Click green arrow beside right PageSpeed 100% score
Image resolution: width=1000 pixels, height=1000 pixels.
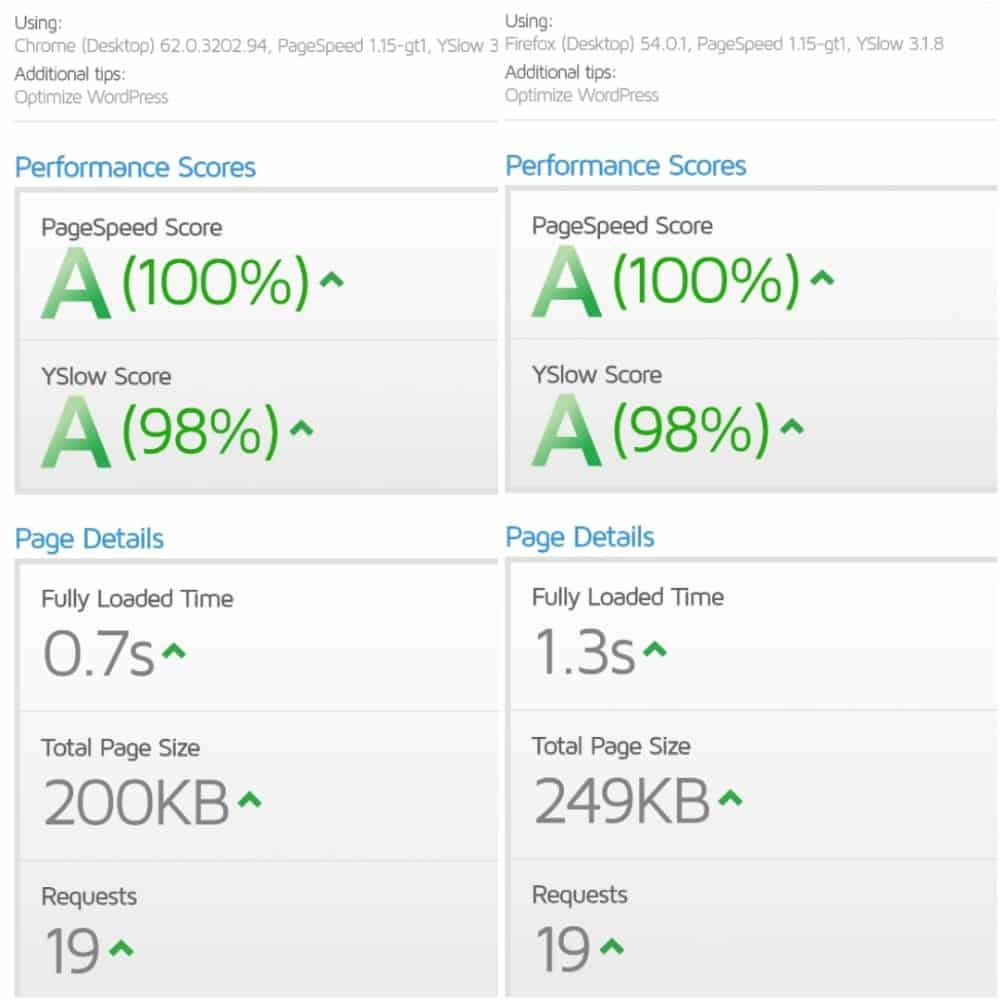822,278
